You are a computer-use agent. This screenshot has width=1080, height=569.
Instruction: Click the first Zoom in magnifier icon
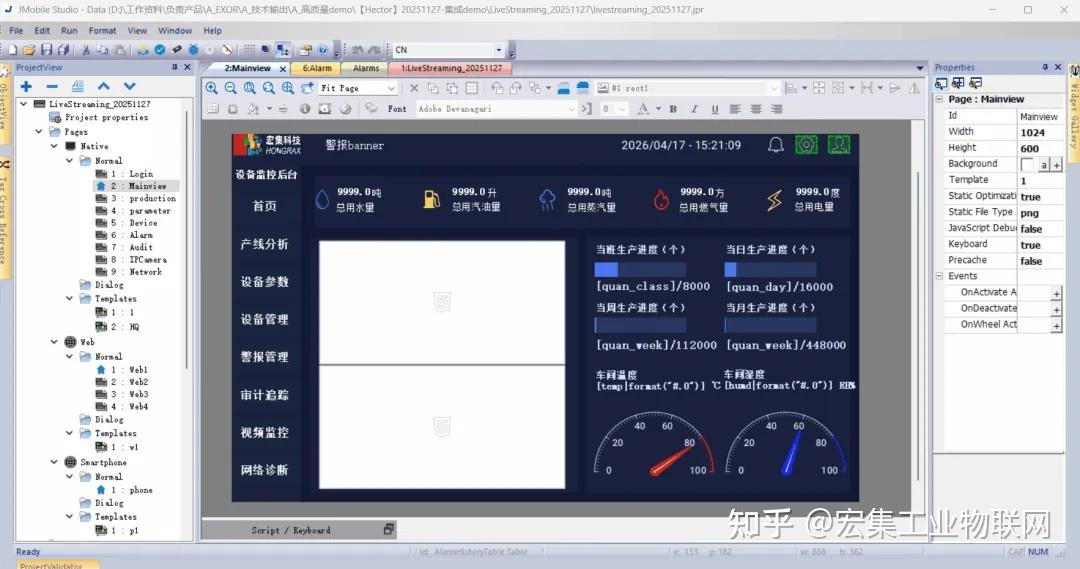[x=211, y=88]
